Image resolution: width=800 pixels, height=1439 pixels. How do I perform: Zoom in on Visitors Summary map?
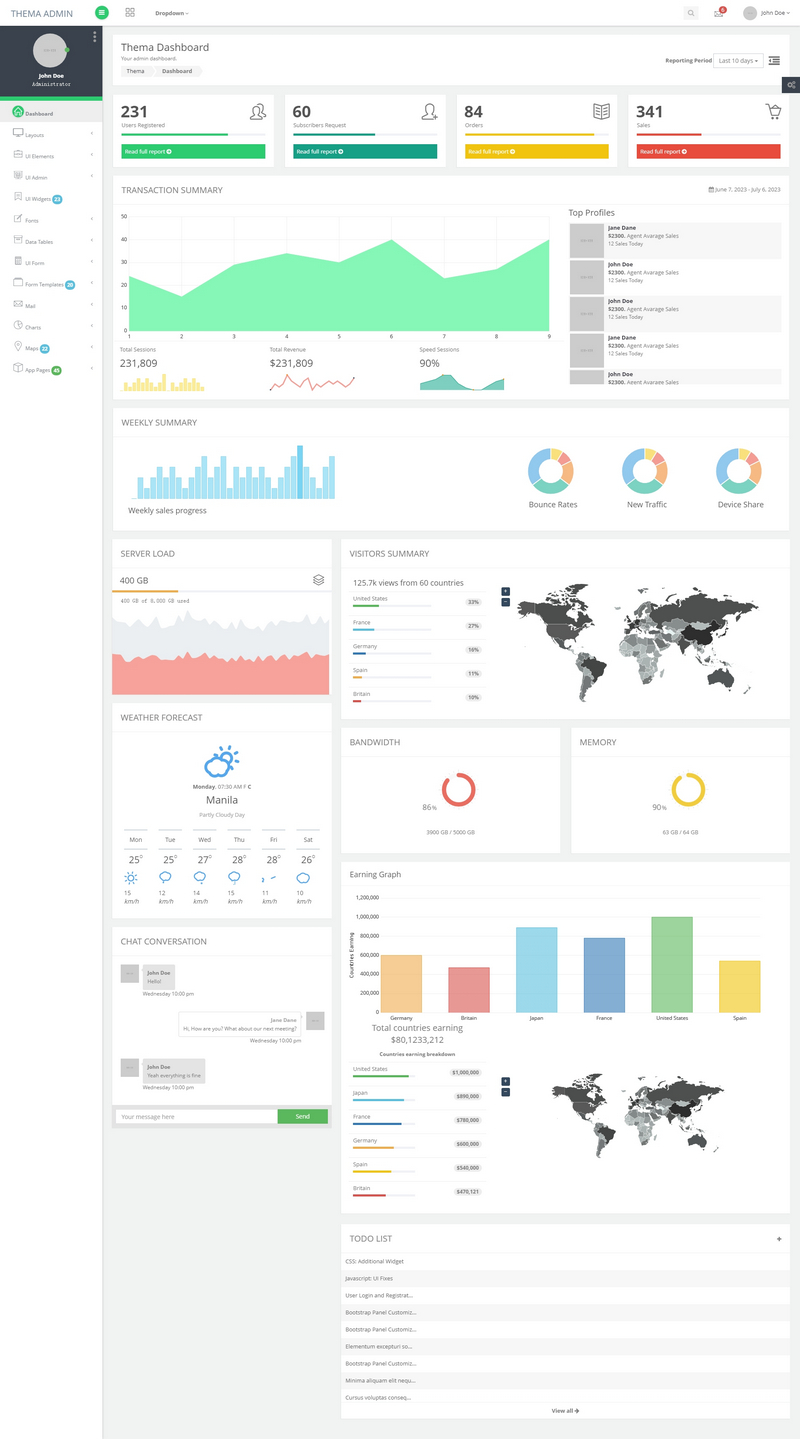pyautogui.click(x=506, y=591)
